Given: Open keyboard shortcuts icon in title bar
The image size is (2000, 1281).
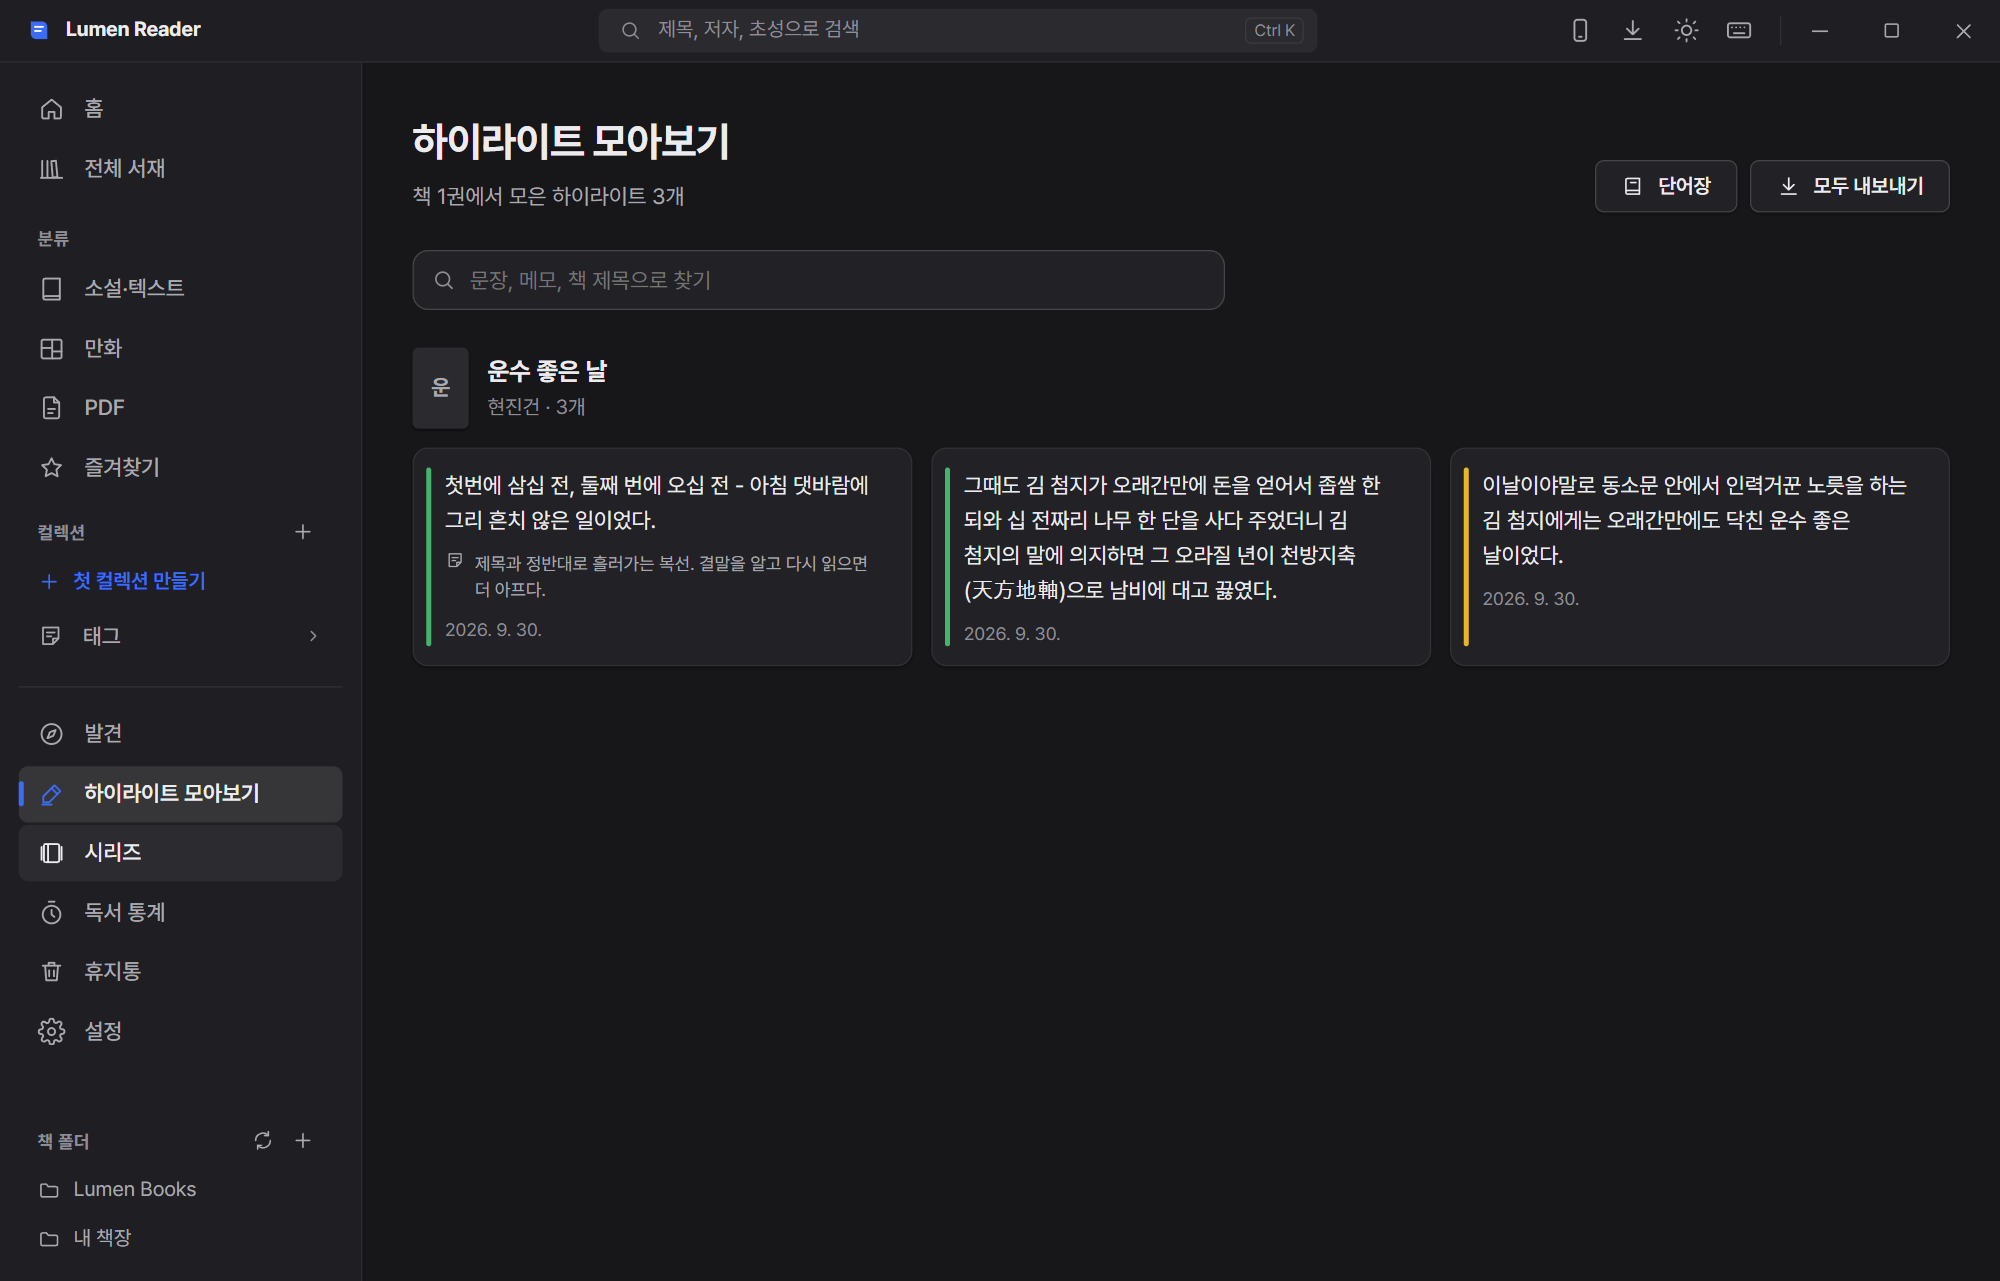Looking at the screenshot, I should pos(1739,30).
